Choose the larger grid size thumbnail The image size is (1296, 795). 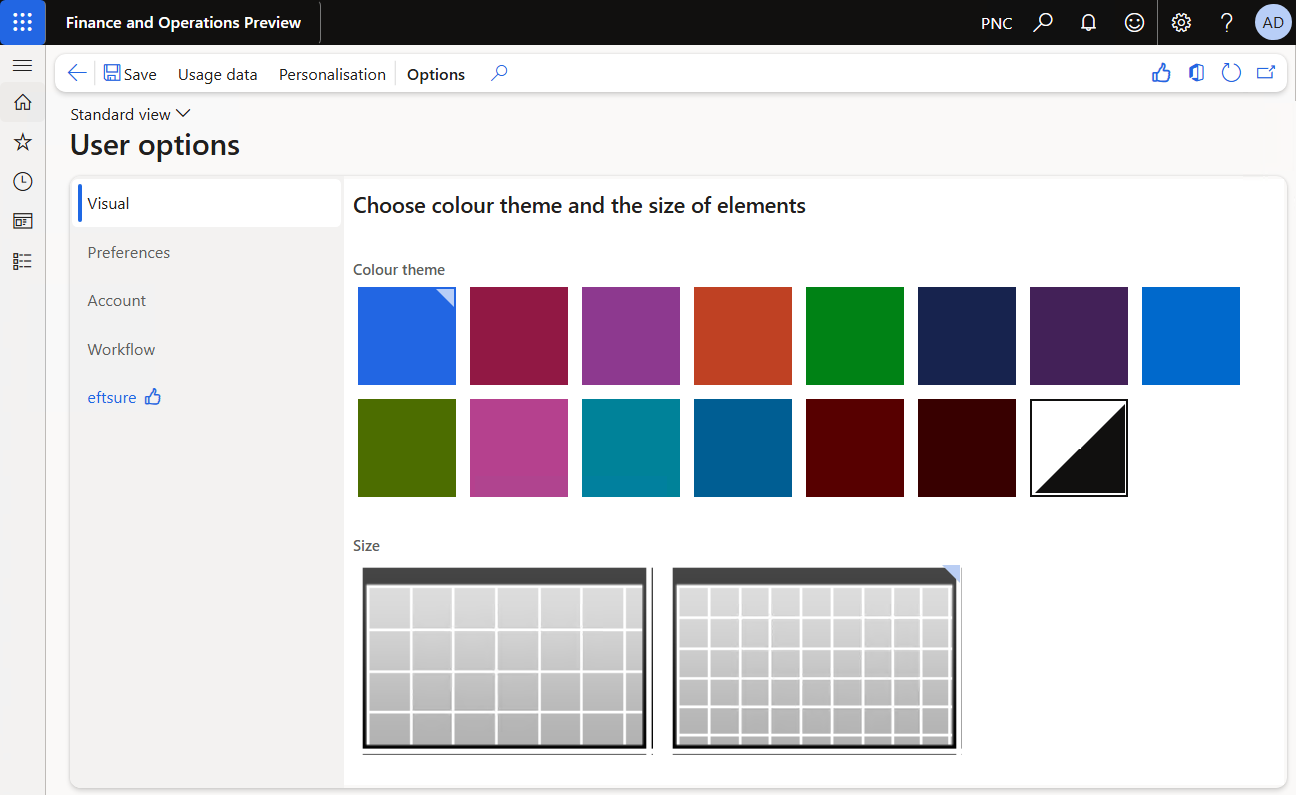[505, 658]
